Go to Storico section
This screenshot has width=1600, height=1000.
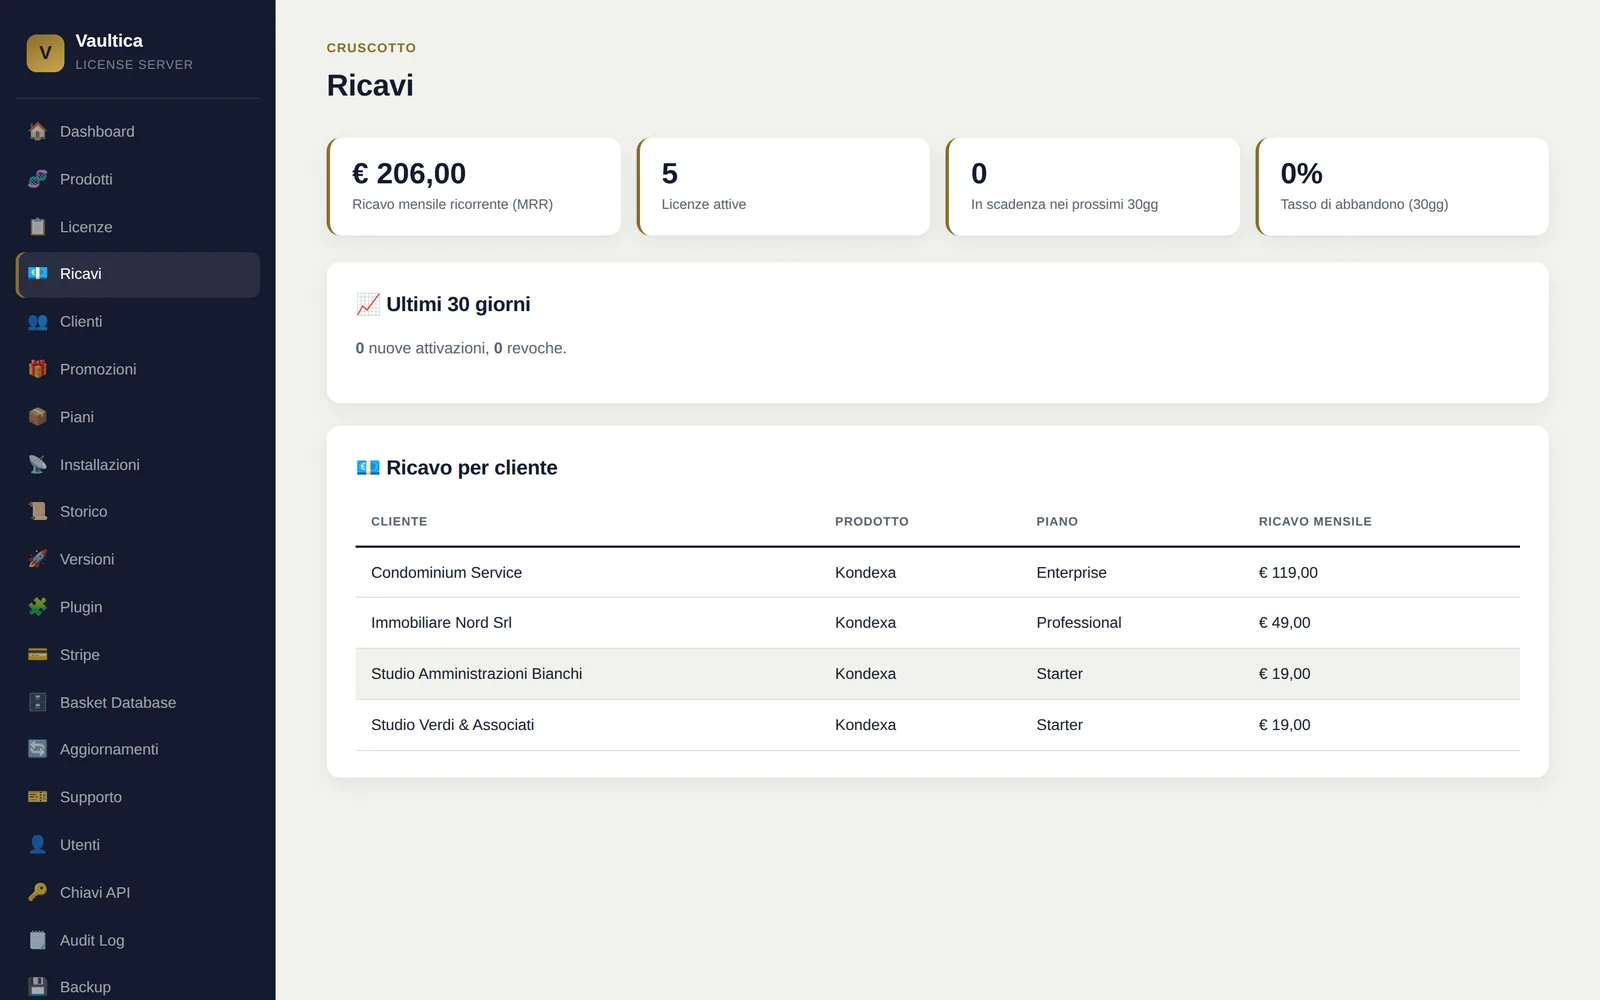138,511
